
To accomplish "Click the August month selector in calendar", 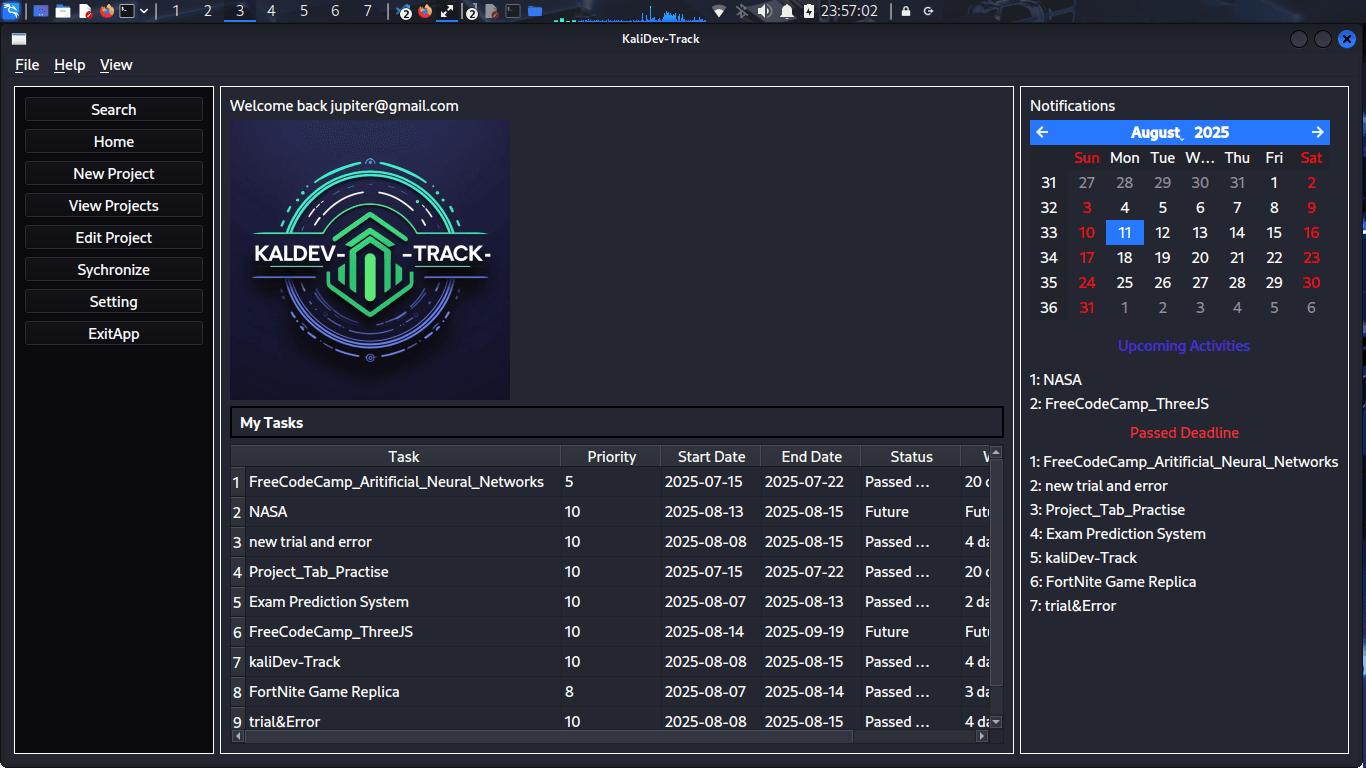I will pos(1155,132).
